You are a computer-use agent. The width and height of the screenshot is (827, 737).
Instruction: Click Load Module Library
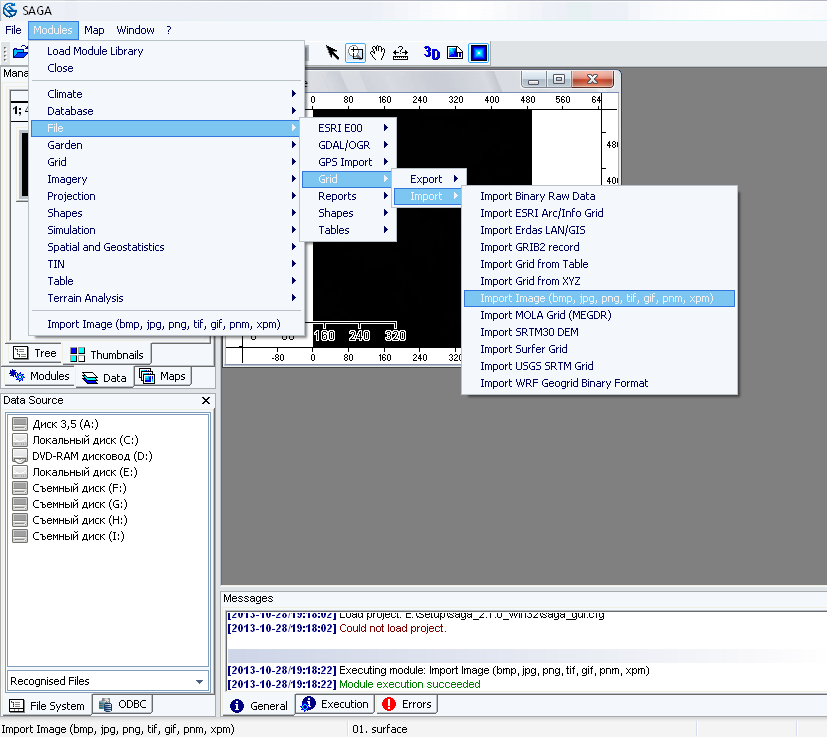[95, 51]
